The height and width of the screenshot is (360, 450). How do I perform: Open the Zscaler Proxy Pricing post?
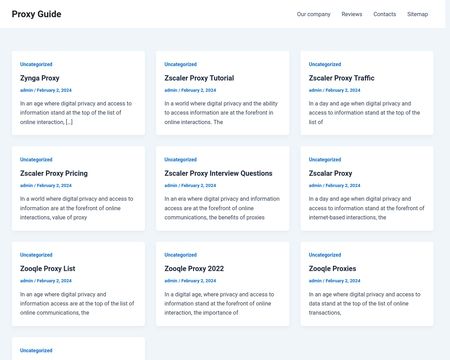54,173
